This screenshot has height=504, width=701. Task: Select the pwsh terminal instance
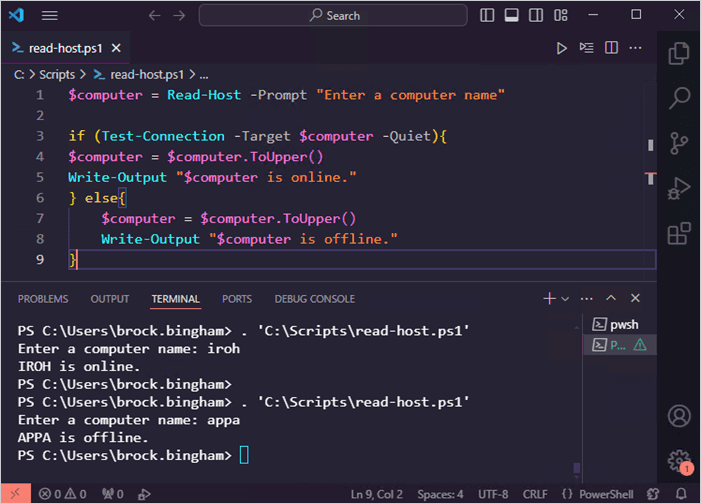pos(620,324)
